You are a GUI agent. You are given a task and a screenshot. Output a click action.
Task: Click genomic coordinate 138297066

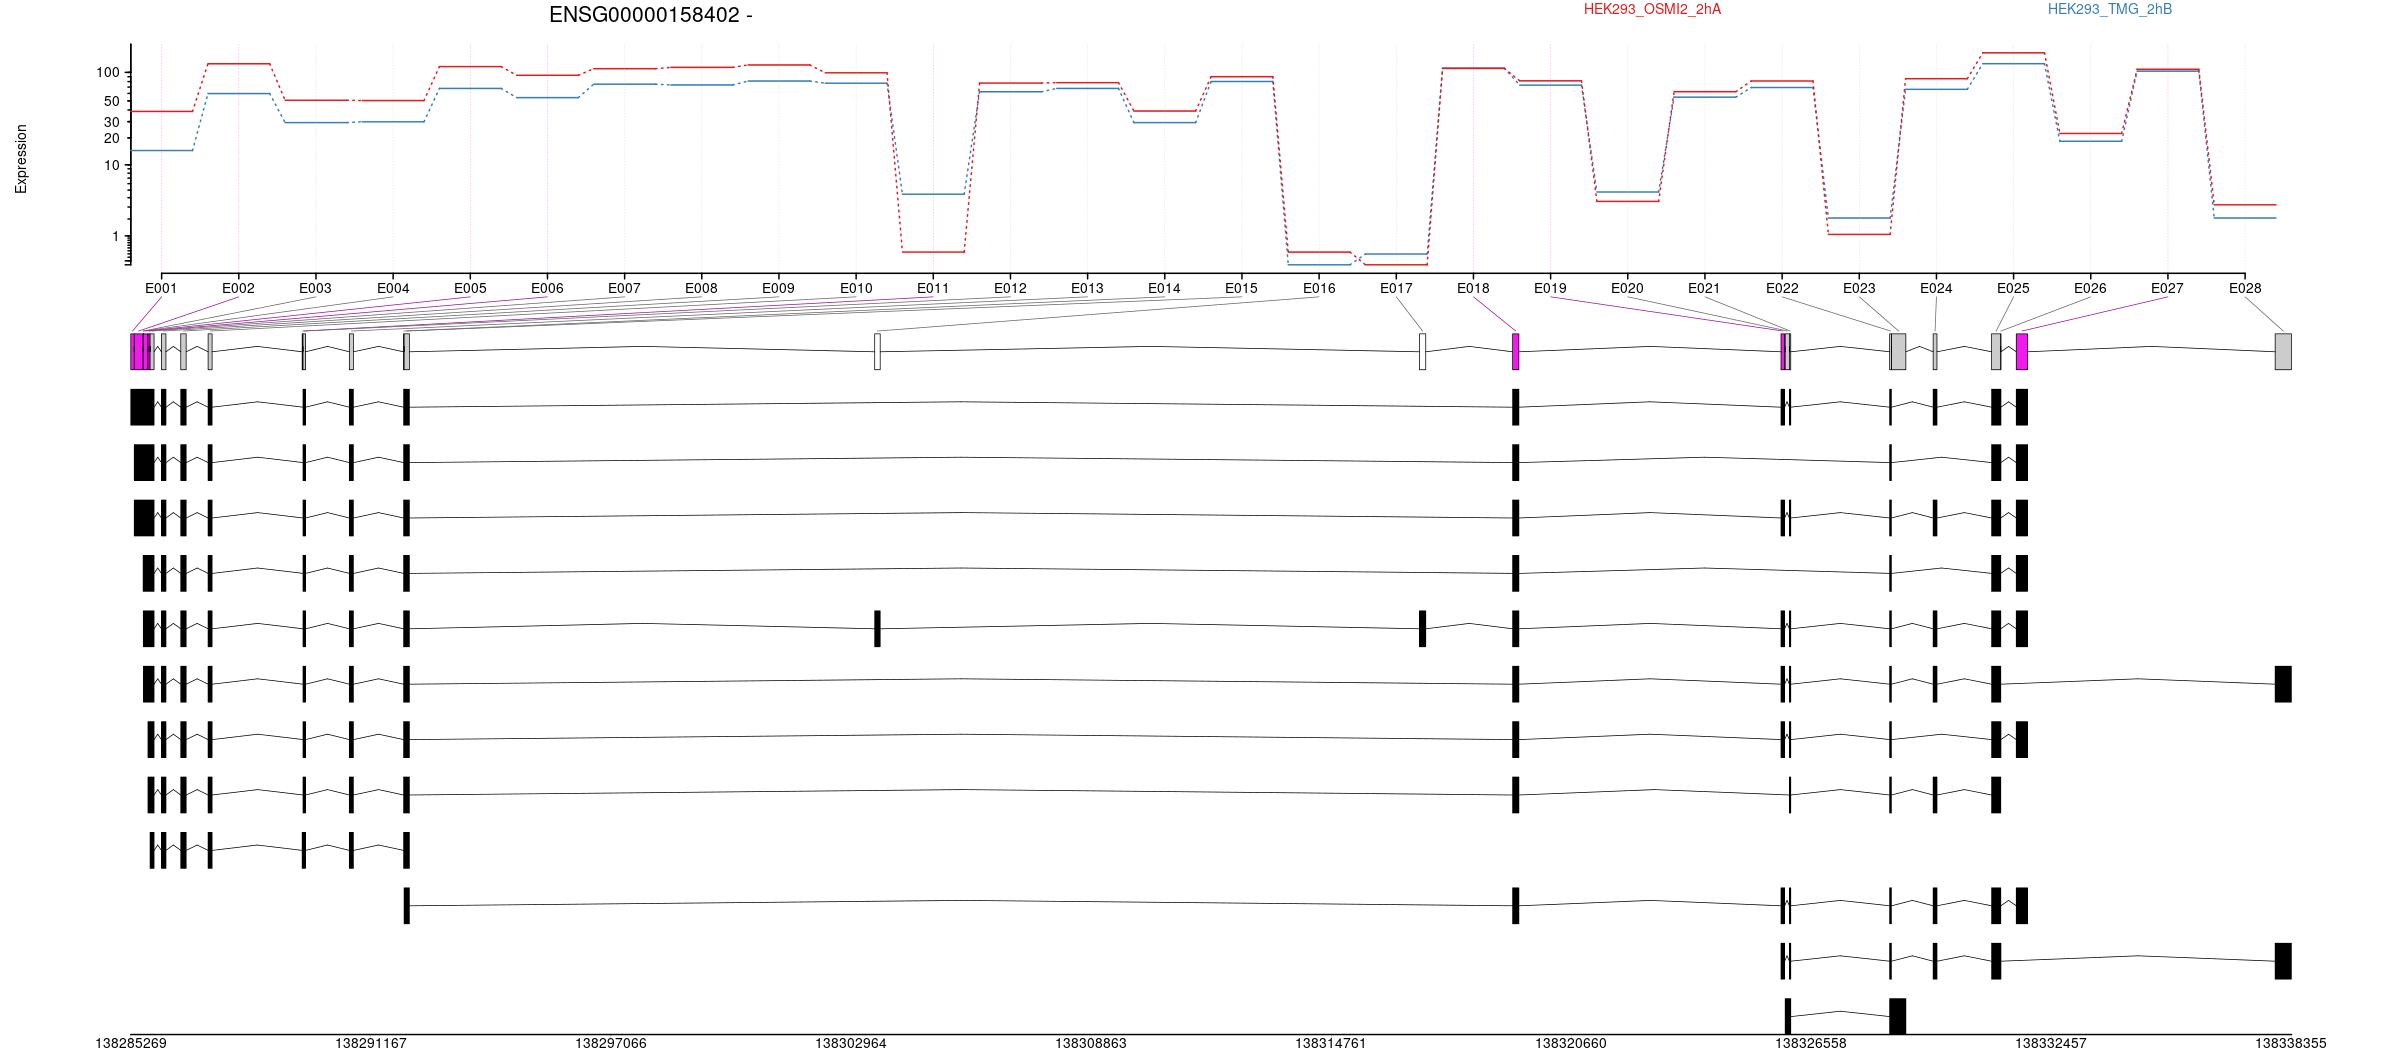(611, 1043)
